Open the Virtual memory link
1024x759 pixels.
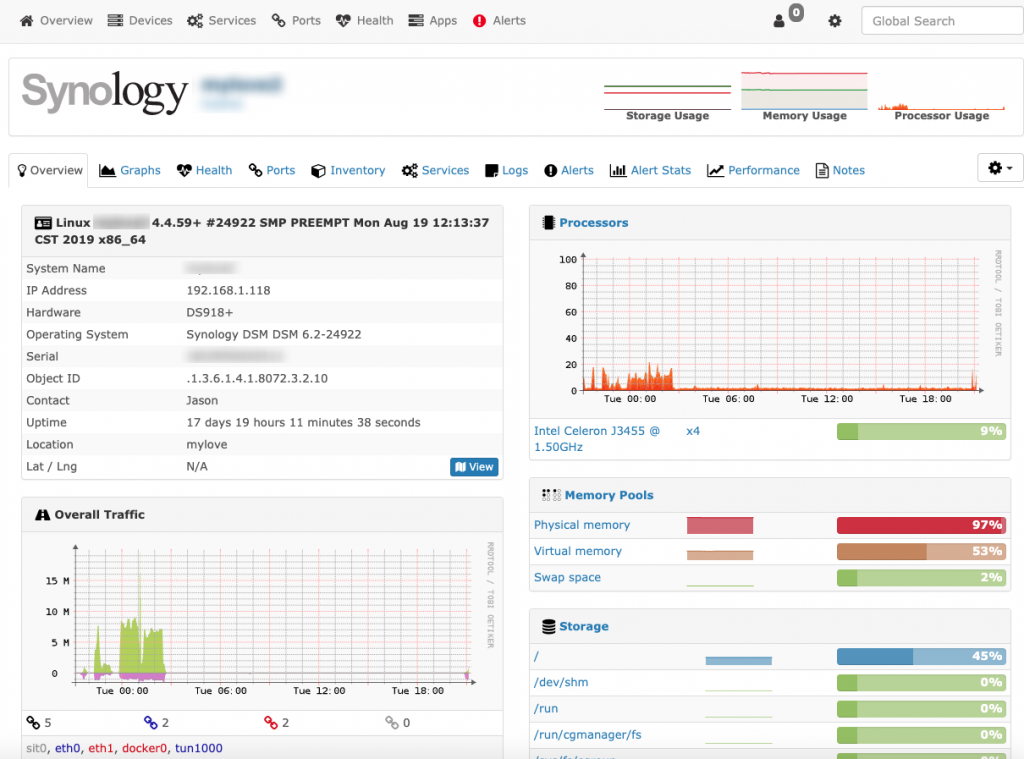[578, 551]
